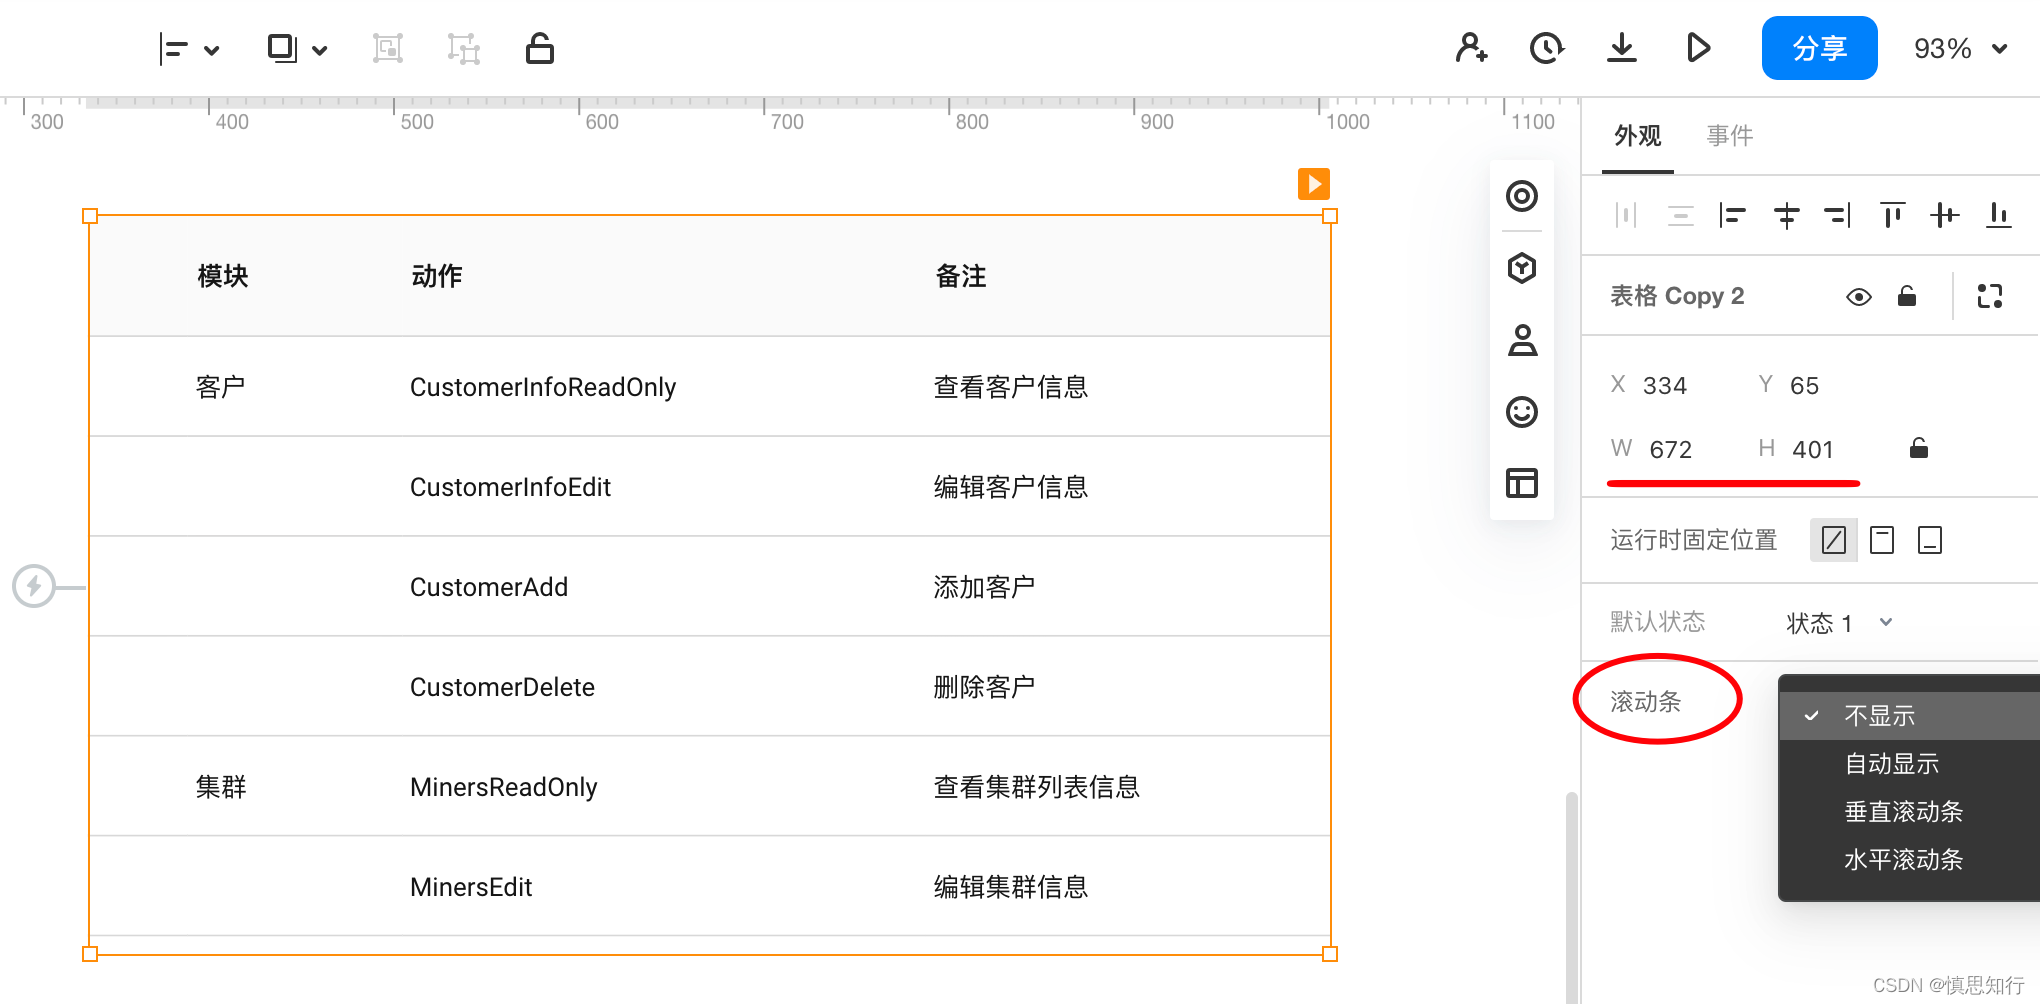2040x1004 pixels.
Task: Select 垂直滚动条 option
Action: click(1909, 812)
